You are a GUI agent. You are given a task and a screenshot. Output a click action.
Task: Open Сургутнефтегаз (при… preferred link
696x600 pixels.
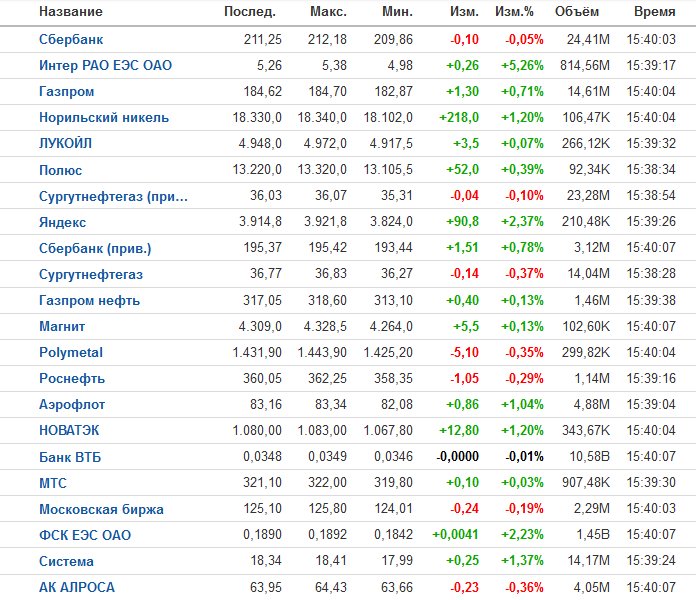[113, 196]
